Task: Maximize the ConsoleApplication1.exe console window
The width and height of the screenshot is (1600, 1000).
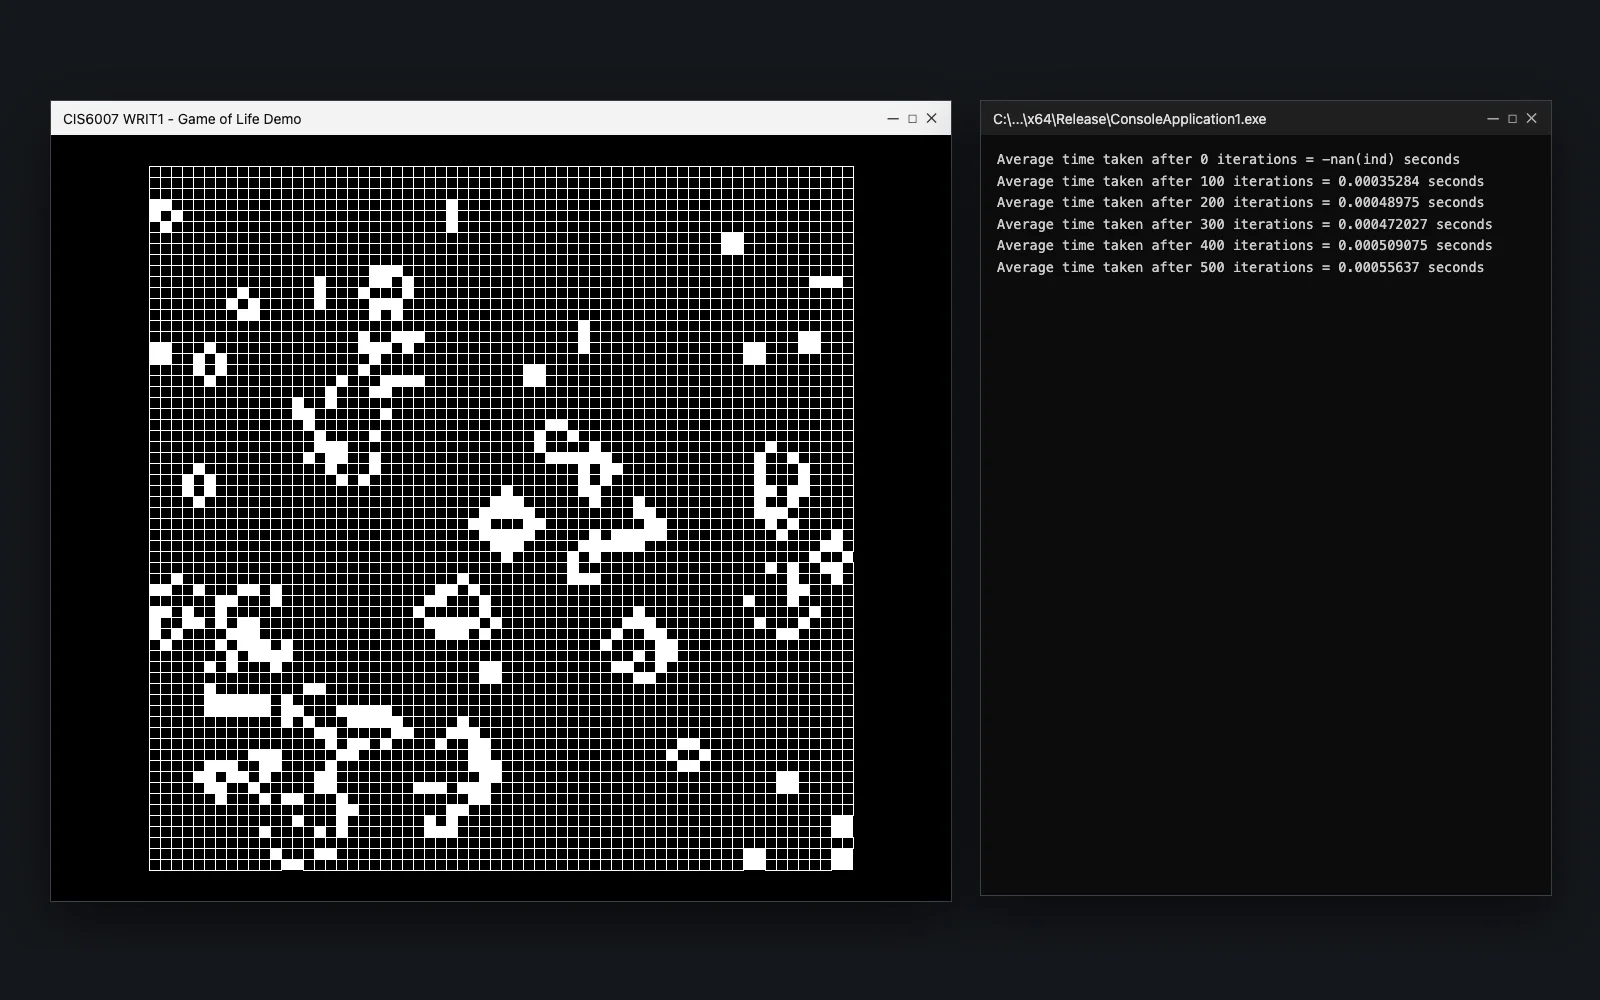Action: (x=1512, y=118)
